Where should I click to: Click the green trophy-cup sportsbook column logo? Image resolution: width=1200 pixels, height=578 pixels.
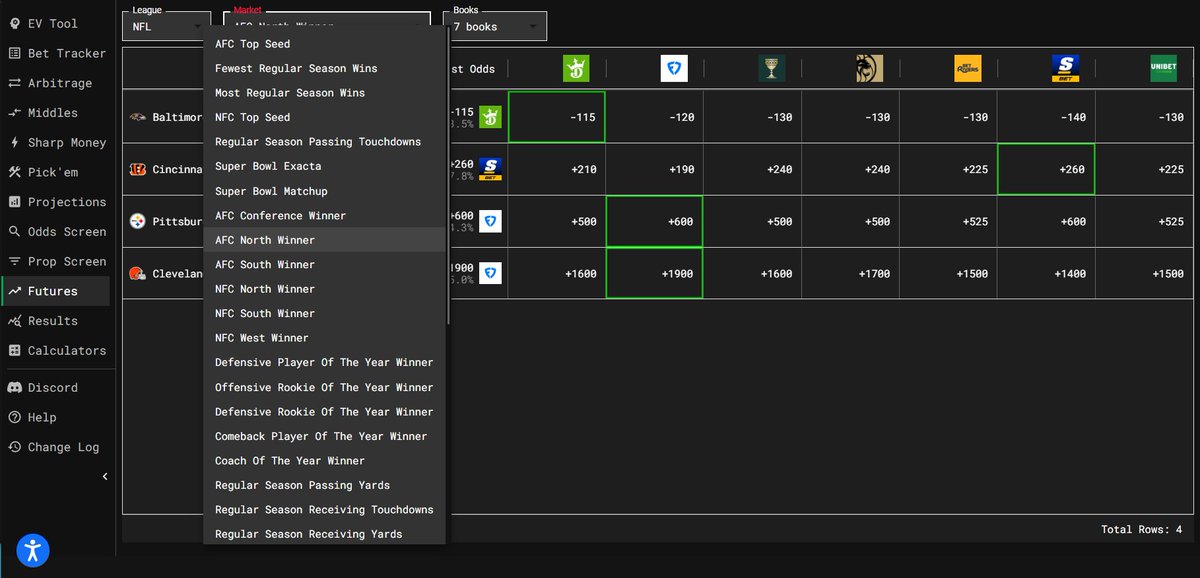click(x=772, y=68)
